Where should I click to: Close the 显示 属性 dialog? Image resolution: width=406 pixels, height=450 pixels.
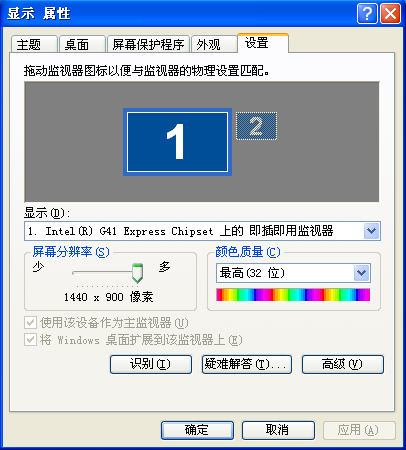pyautogui.click(x=390, y=14)
